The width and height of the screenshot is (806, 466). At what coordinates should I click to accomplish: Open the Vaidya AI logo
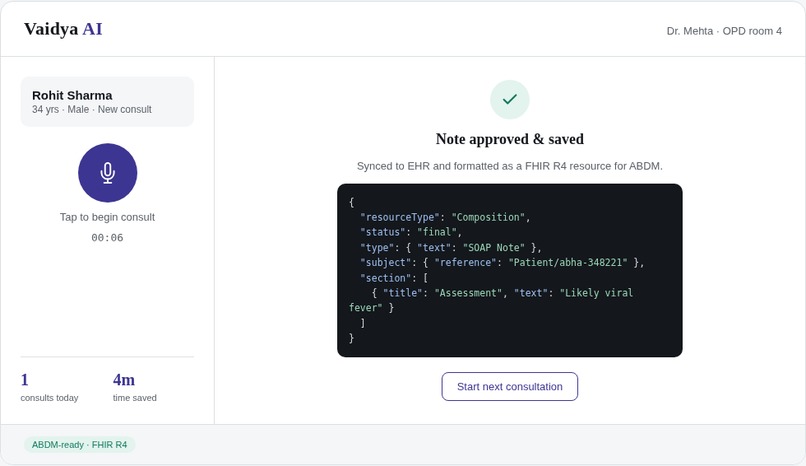coord(63,29)
